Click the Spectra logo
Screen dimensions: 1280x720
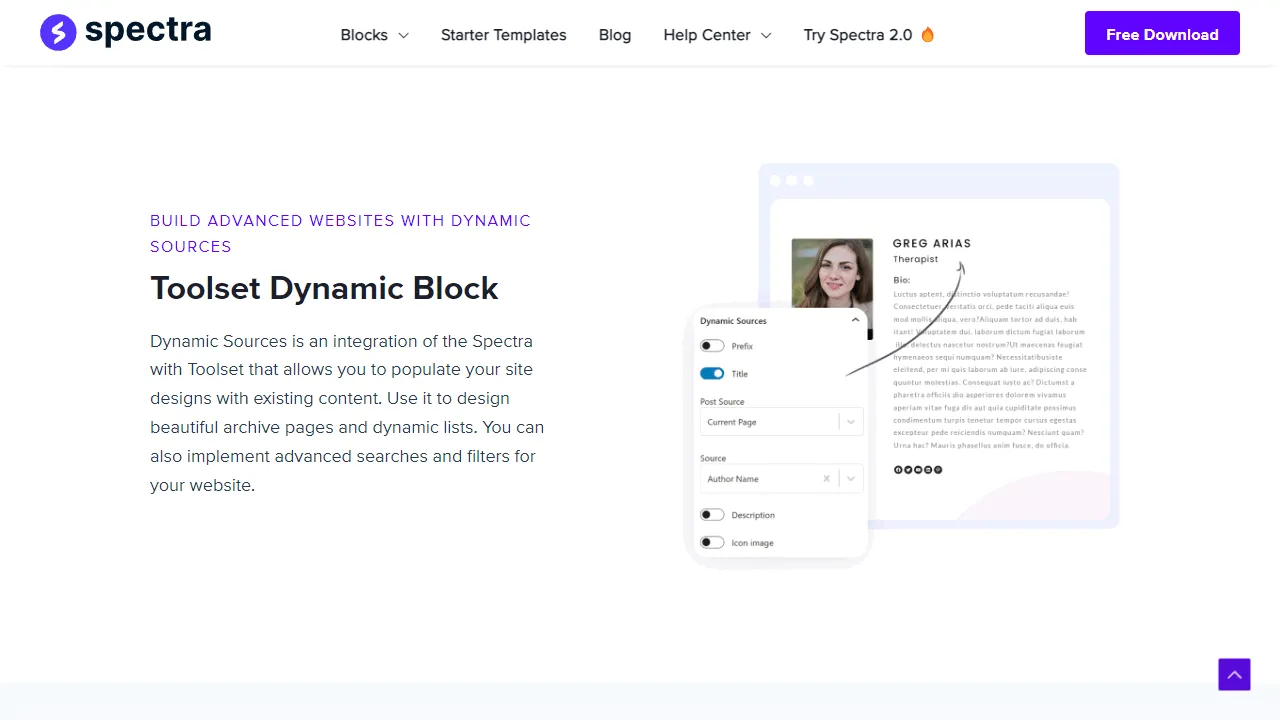(126, 32)
